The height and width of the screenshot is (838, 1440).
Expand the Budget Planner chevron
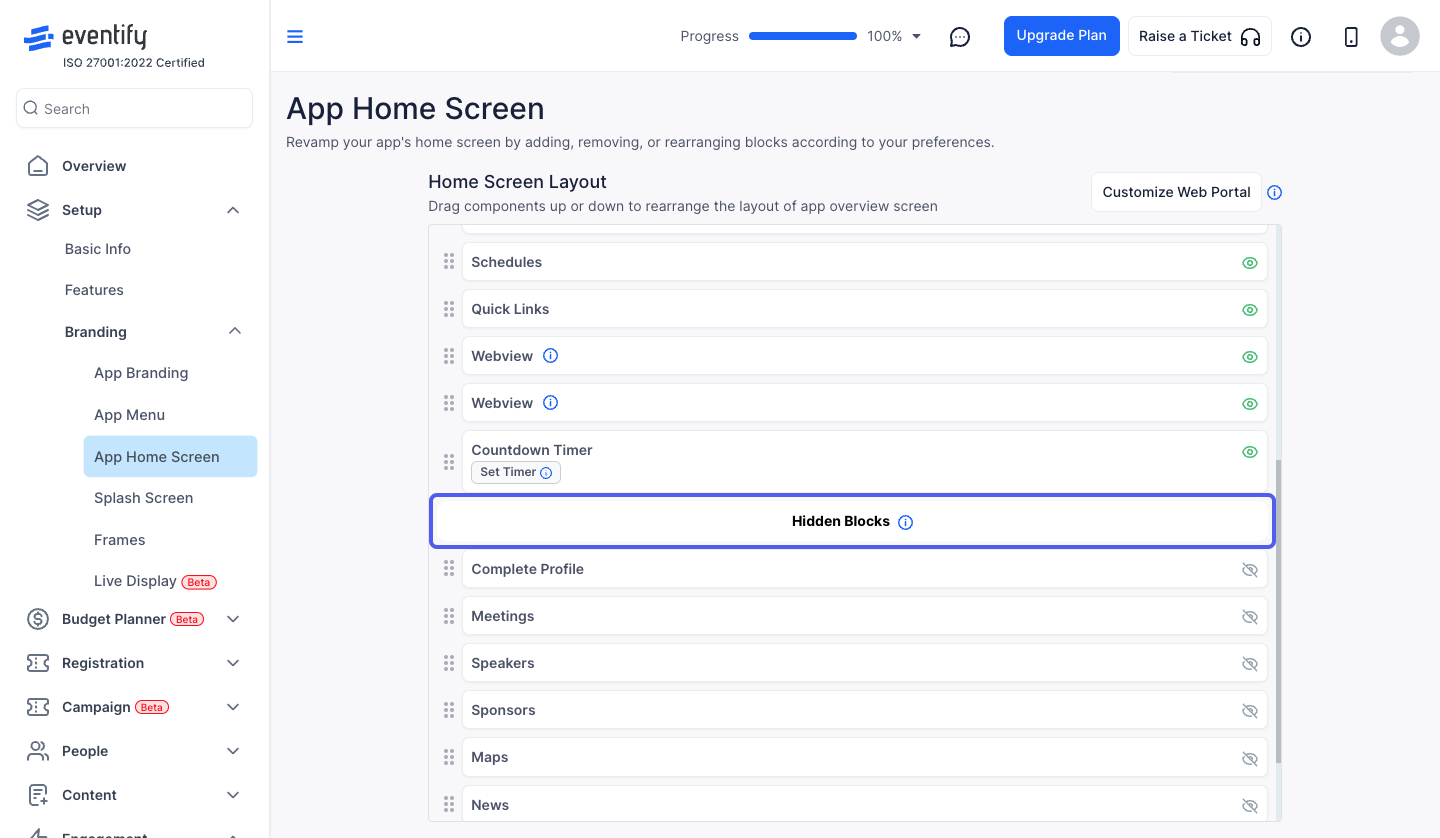pos(233,619)
